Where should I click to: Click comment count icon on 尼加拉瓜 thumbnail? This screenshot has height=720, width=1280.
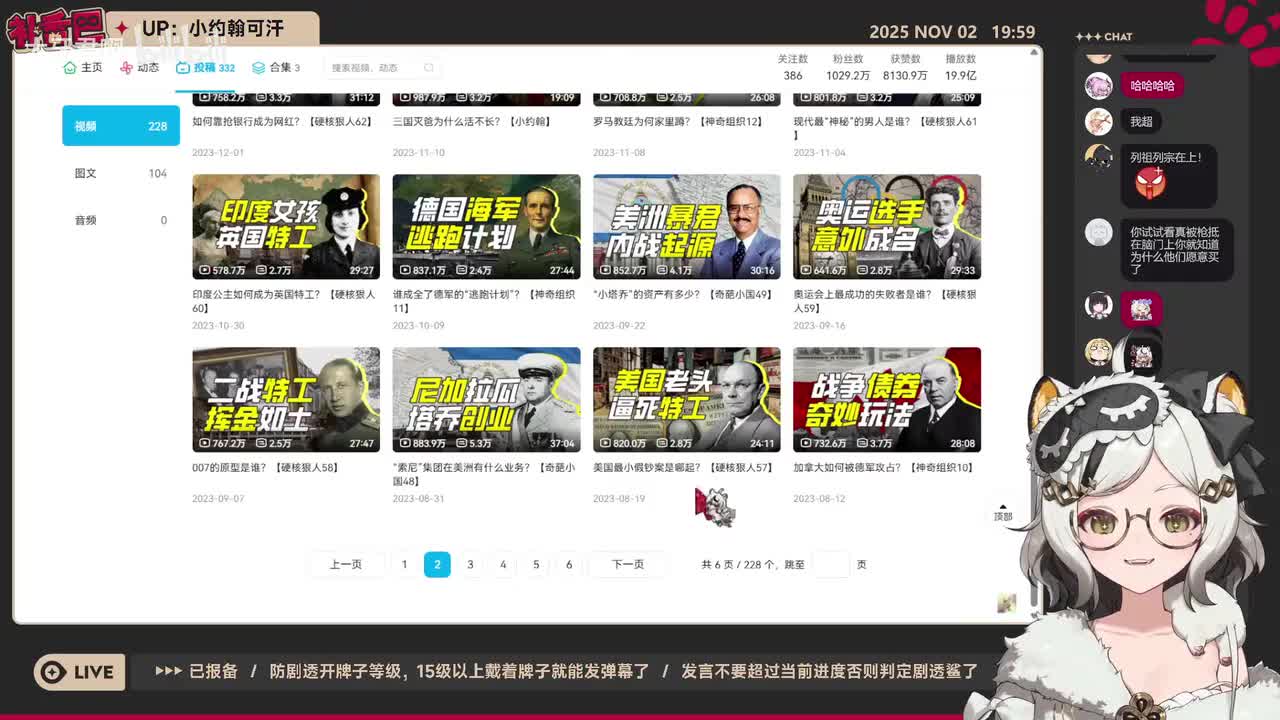tap(462, 443)
